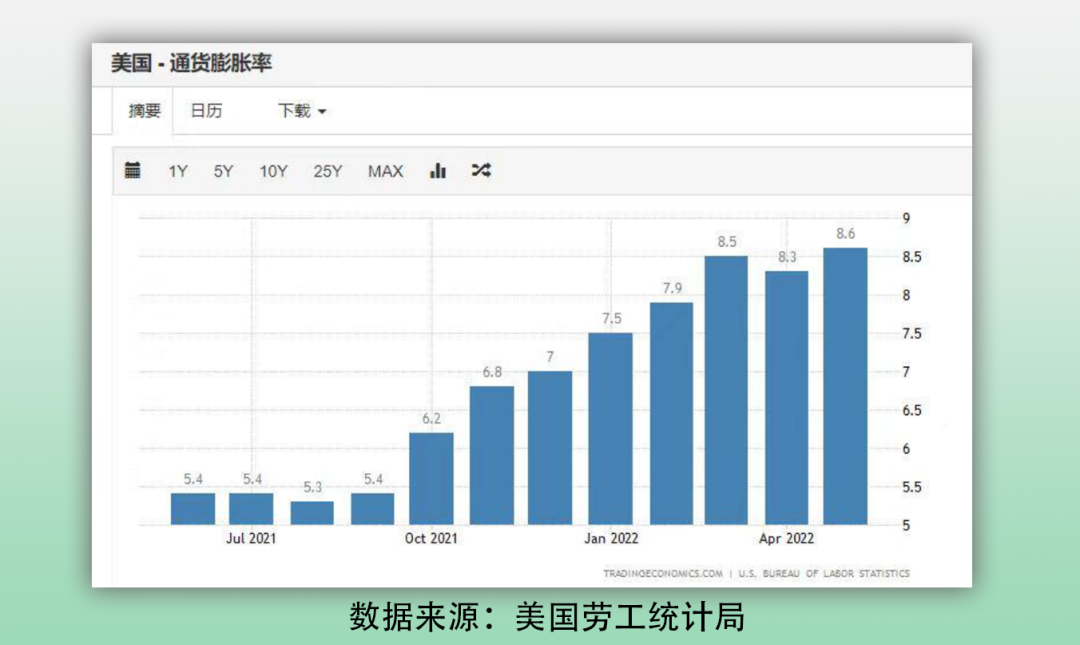Image resolution: width=1080 pixels, height=645 pixels.
Task: Click the Apr 2022 axis label
Action: coord(786,538)
